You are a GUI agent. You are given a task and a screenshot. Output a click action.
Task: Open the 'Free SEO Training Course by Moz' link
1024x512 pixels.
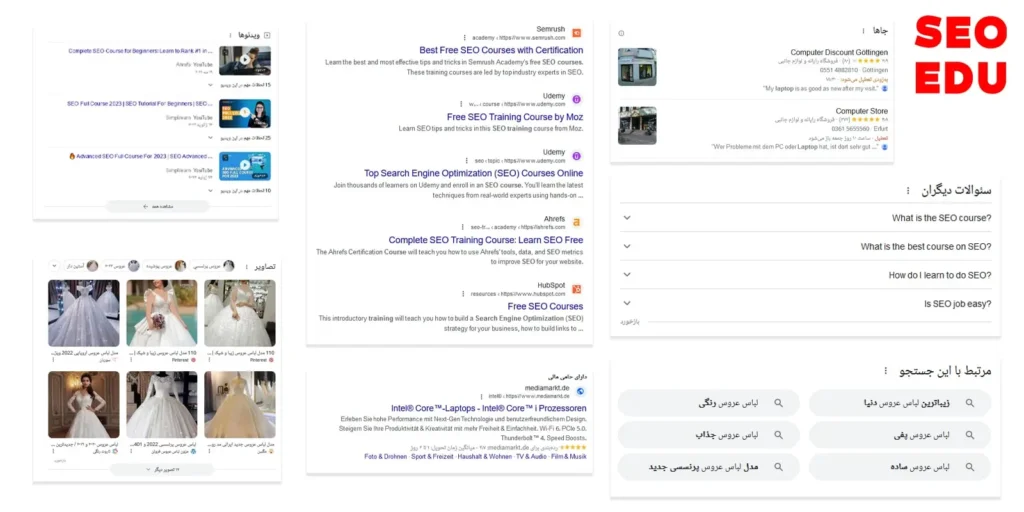tap(515, 117)
